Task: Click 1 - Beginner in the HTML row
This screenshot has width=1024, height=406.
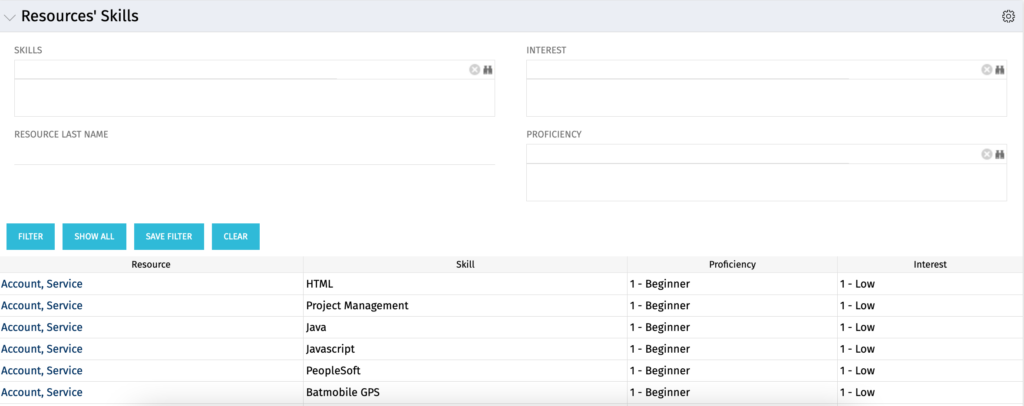Action: [660, 284]
